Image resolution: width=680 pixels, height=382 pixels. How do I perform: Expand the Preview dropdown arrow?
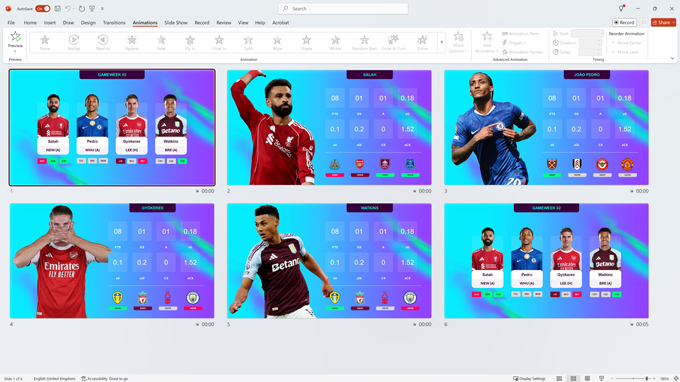[15, 51]
